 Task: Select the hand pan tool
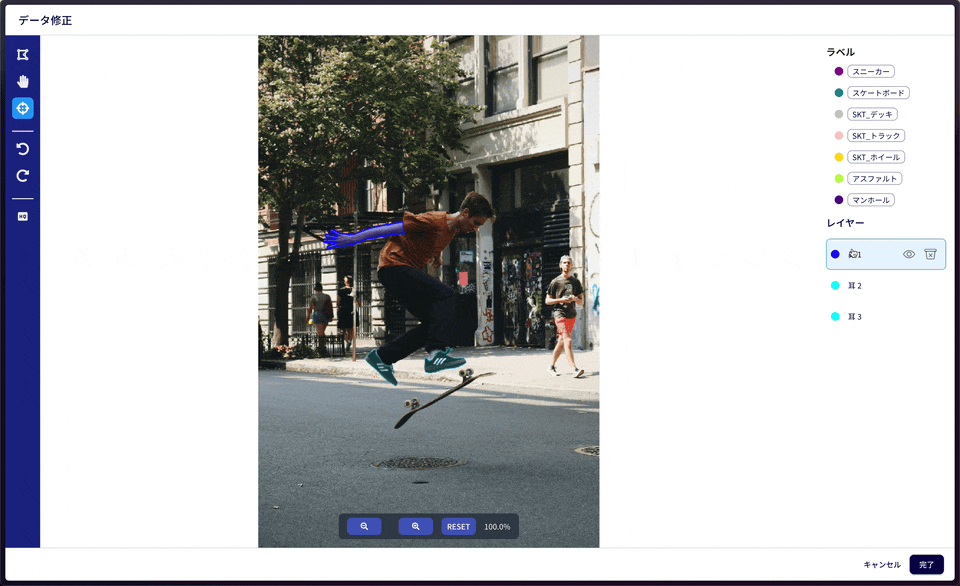click(22, 81)
